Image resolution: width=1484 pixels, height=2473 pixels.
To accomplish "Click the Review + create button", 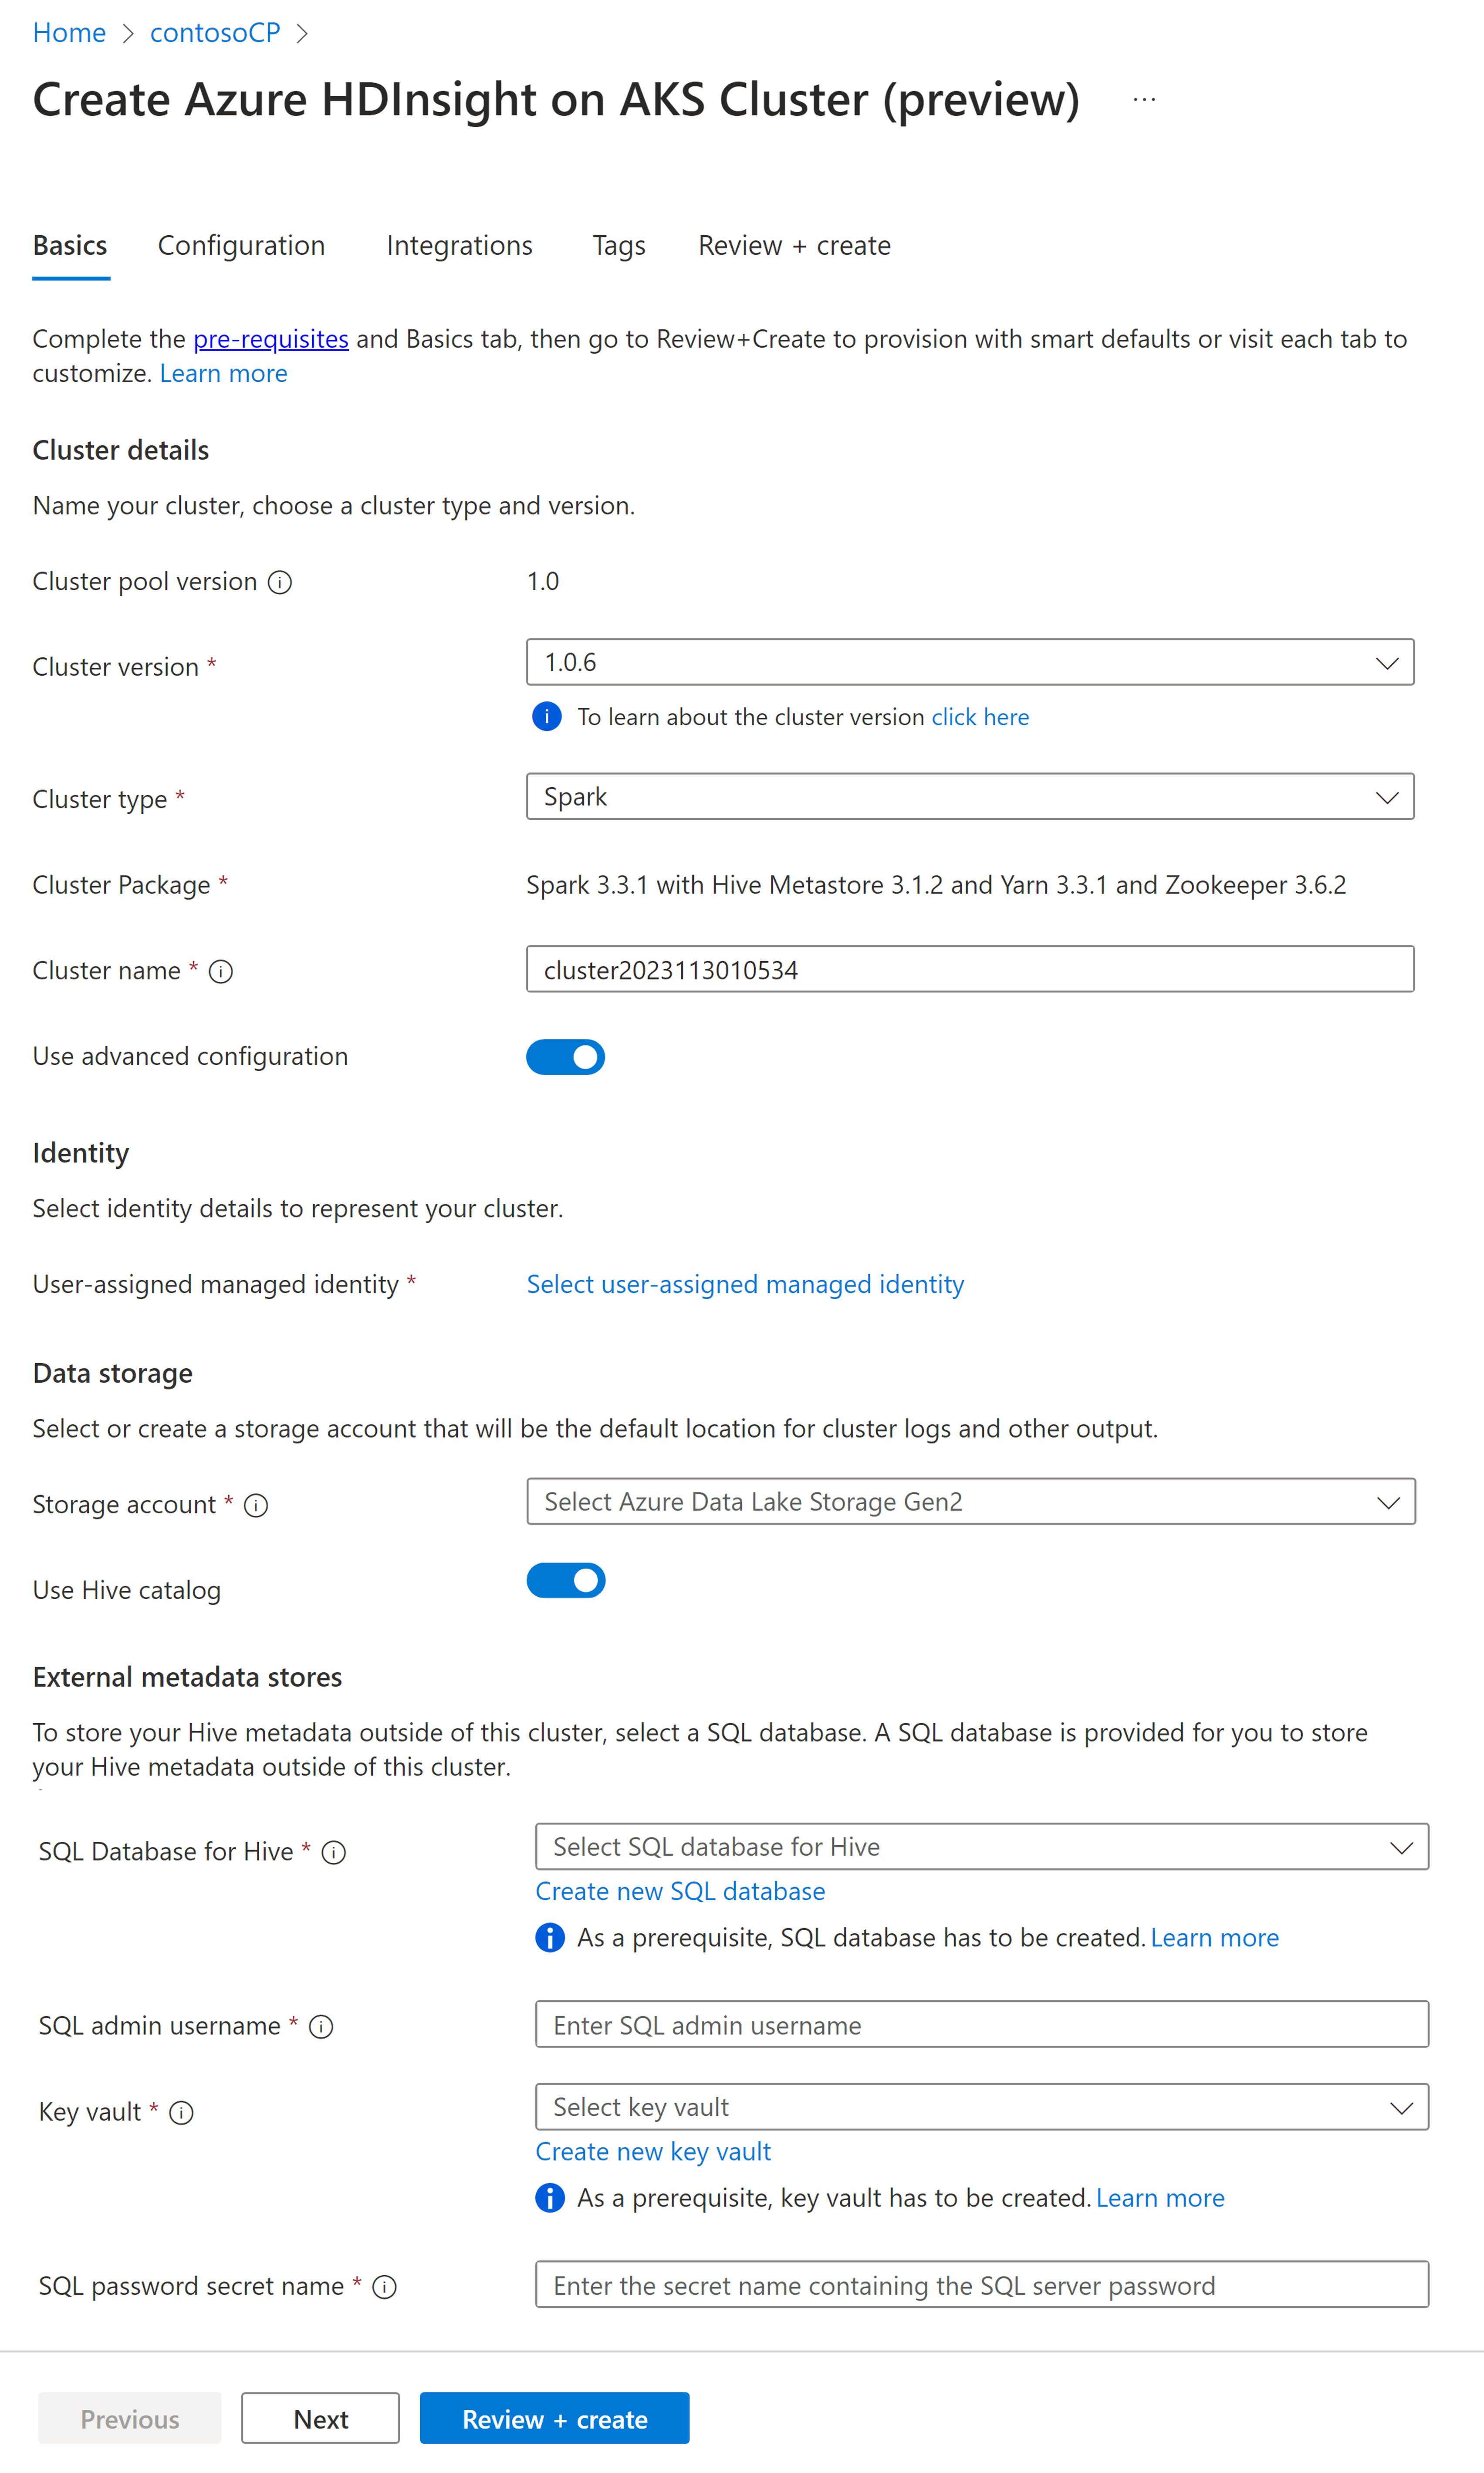I will tap(554, 2418).
